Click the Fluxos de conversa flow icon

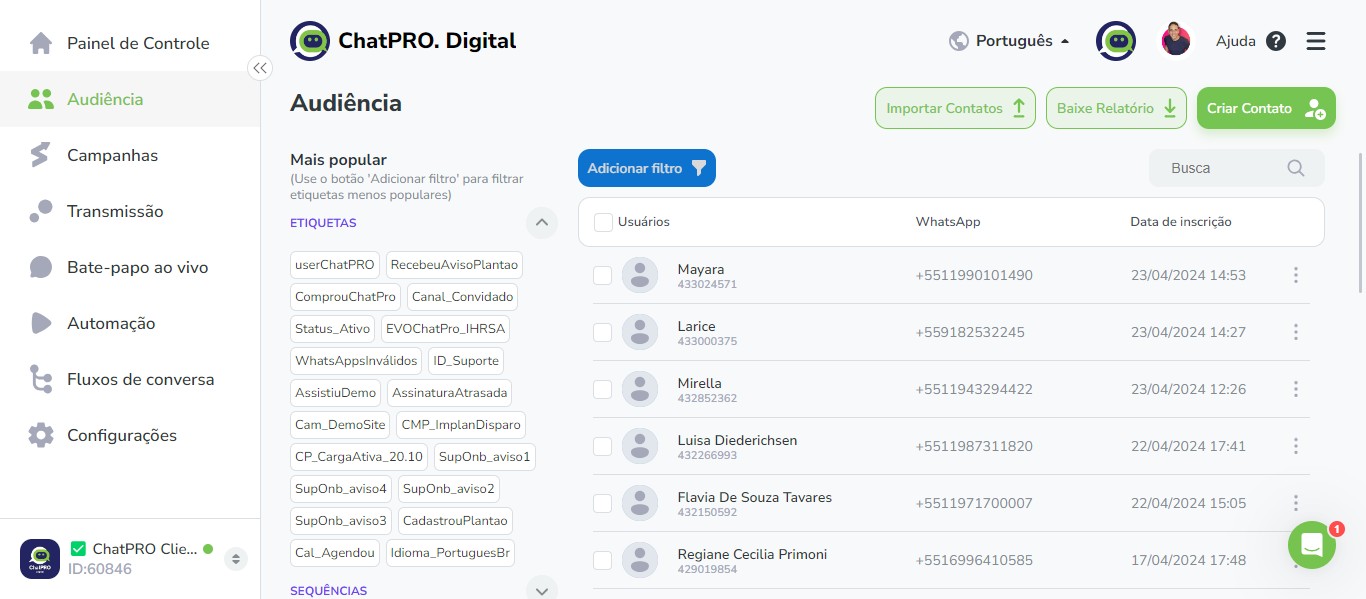tap(41, 379)
